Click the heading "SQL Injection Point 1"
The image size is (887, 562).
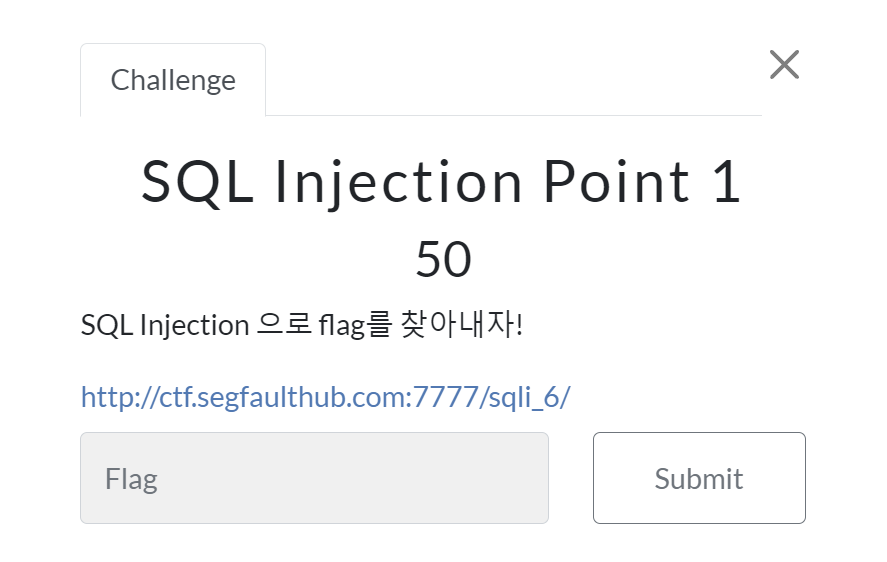441,182
